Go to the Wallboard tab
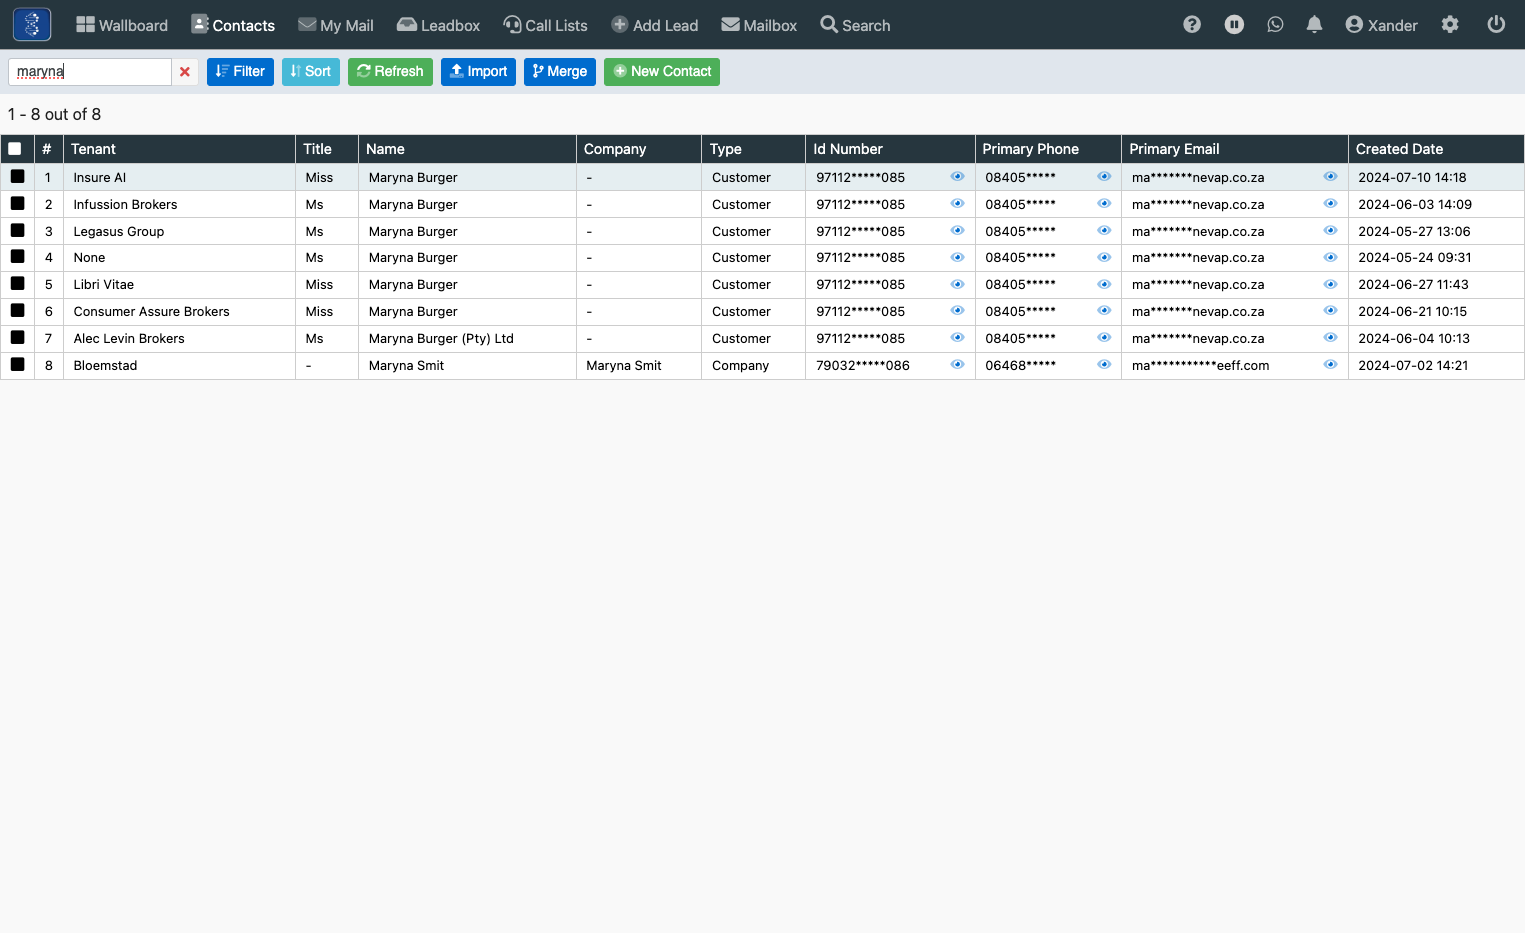The image size is (1525, 934). [x=122, y=25]
